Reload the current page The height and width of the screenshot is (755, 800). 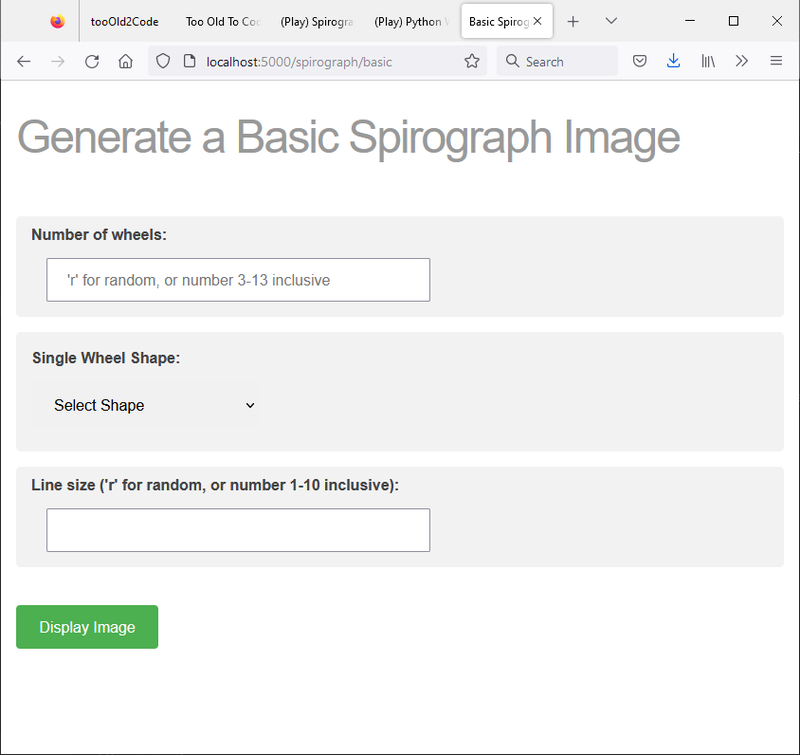pyautogui.click(x=92, y=62)
